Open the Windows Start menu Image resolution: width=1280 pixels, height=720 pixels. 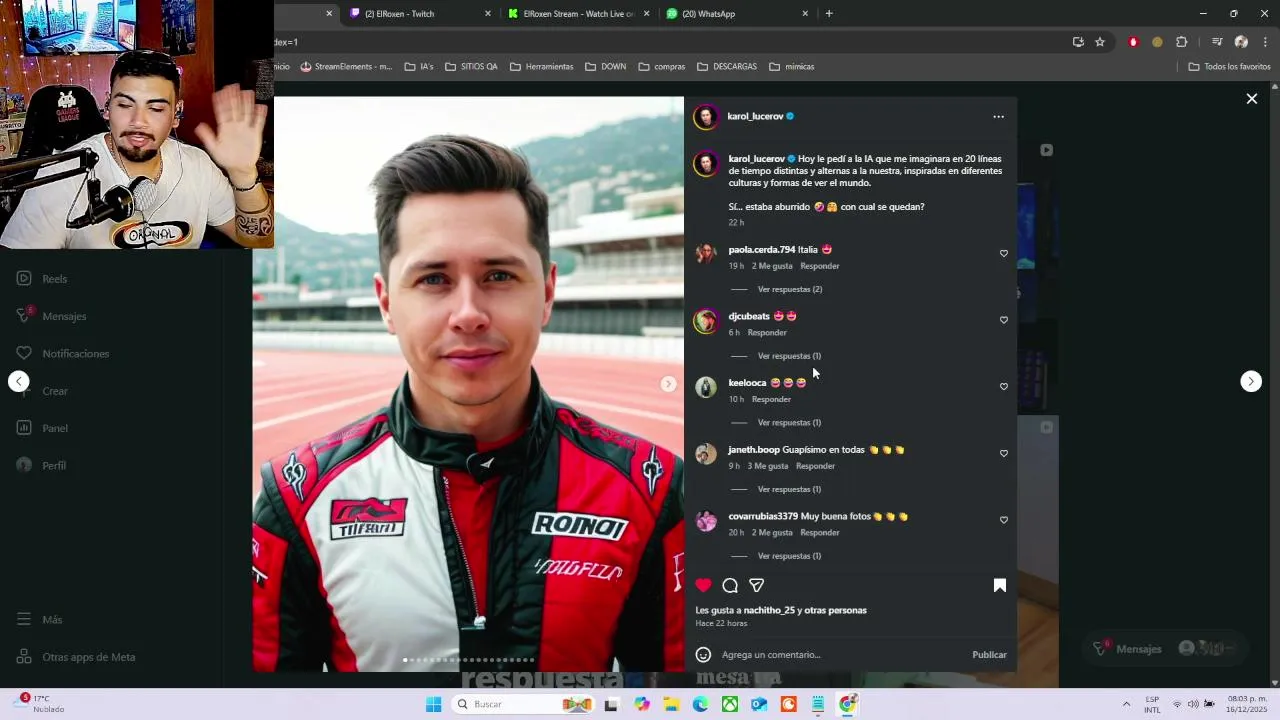click(433, 704)
